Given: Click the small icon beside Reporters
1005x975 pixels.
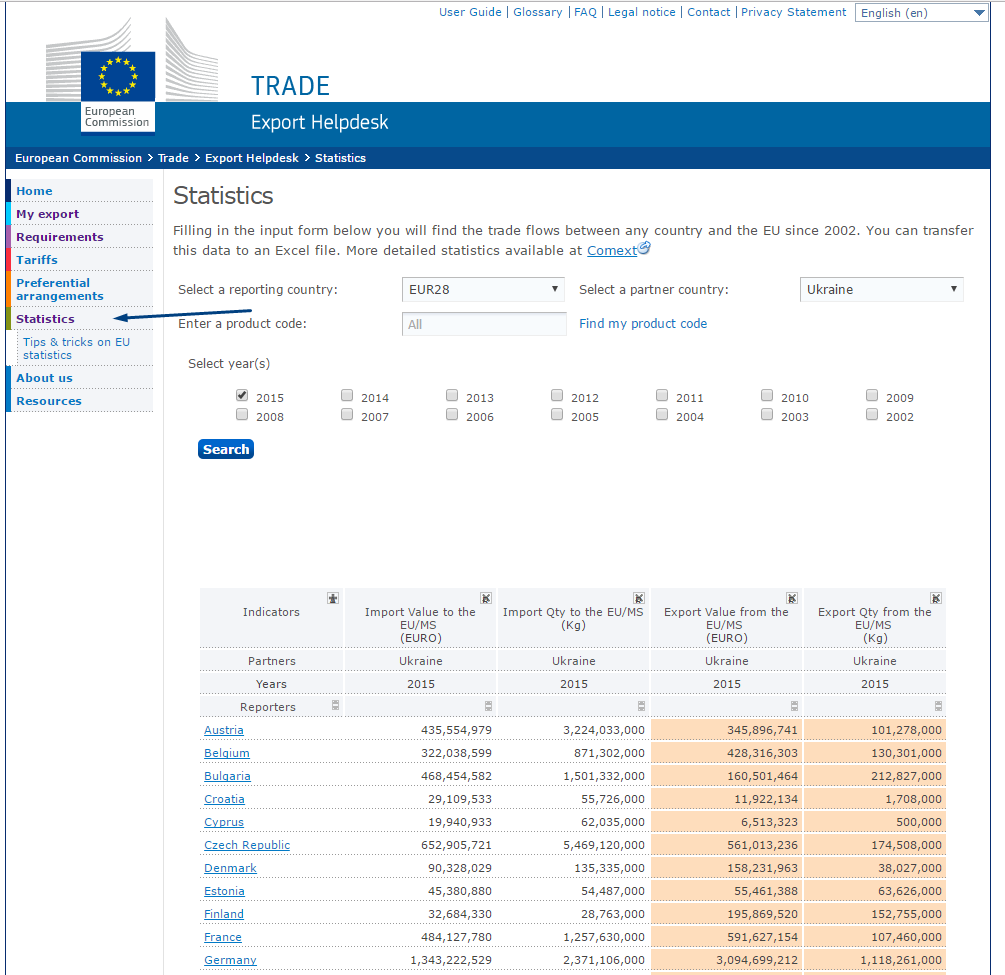Looking at the screenshot, I should (x=335, y=706).
